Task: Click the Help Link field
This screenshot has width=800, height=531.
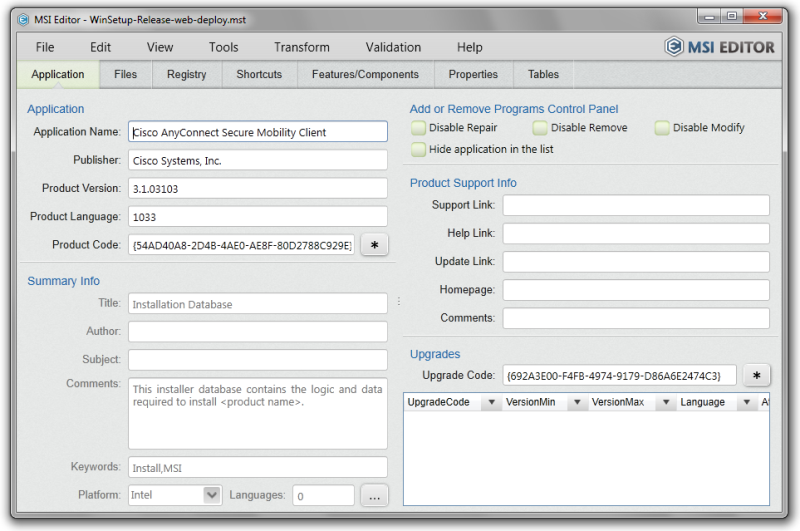Action: (x=636, y=234)
